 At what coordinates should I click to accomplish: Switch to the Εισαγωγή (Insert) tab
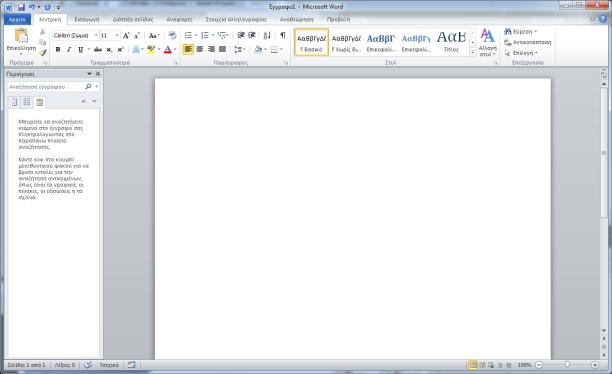point(87,19)
